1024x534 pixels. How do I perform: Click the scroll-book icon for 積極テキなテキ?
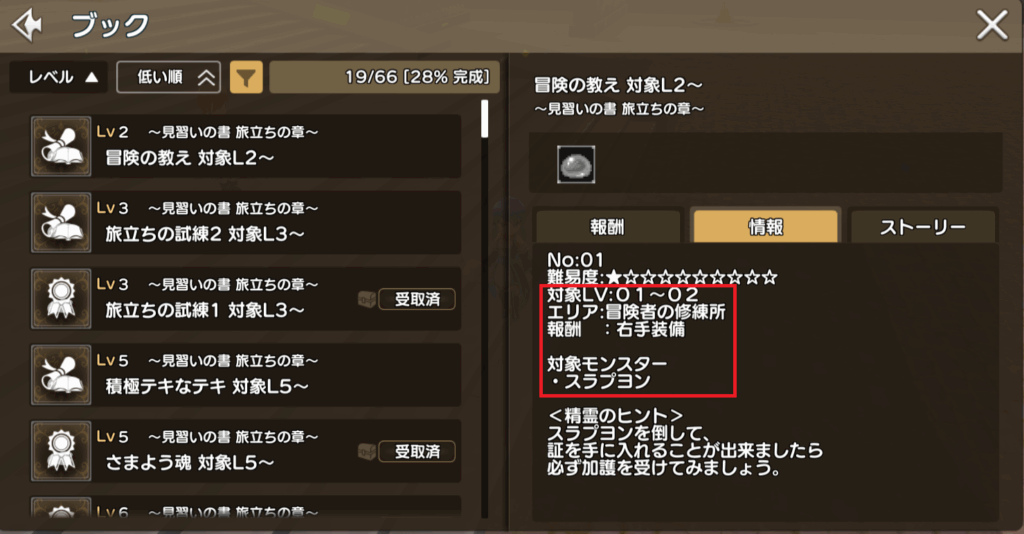(x=61, y=375)
